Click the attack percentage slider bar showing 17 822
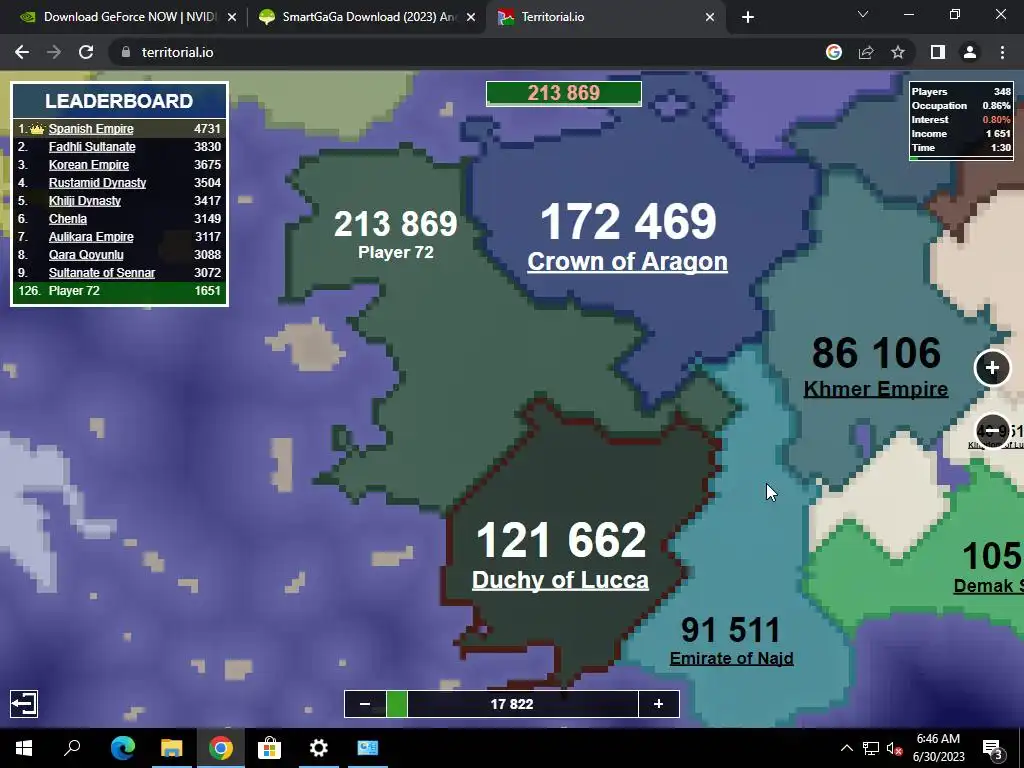This screenshot has height=768, width=1024. coord(512,703)
